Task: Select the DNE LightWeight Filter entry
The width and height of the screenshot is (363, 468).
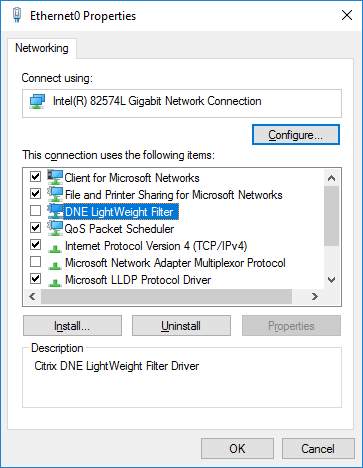Action: (x=121, y=212)
